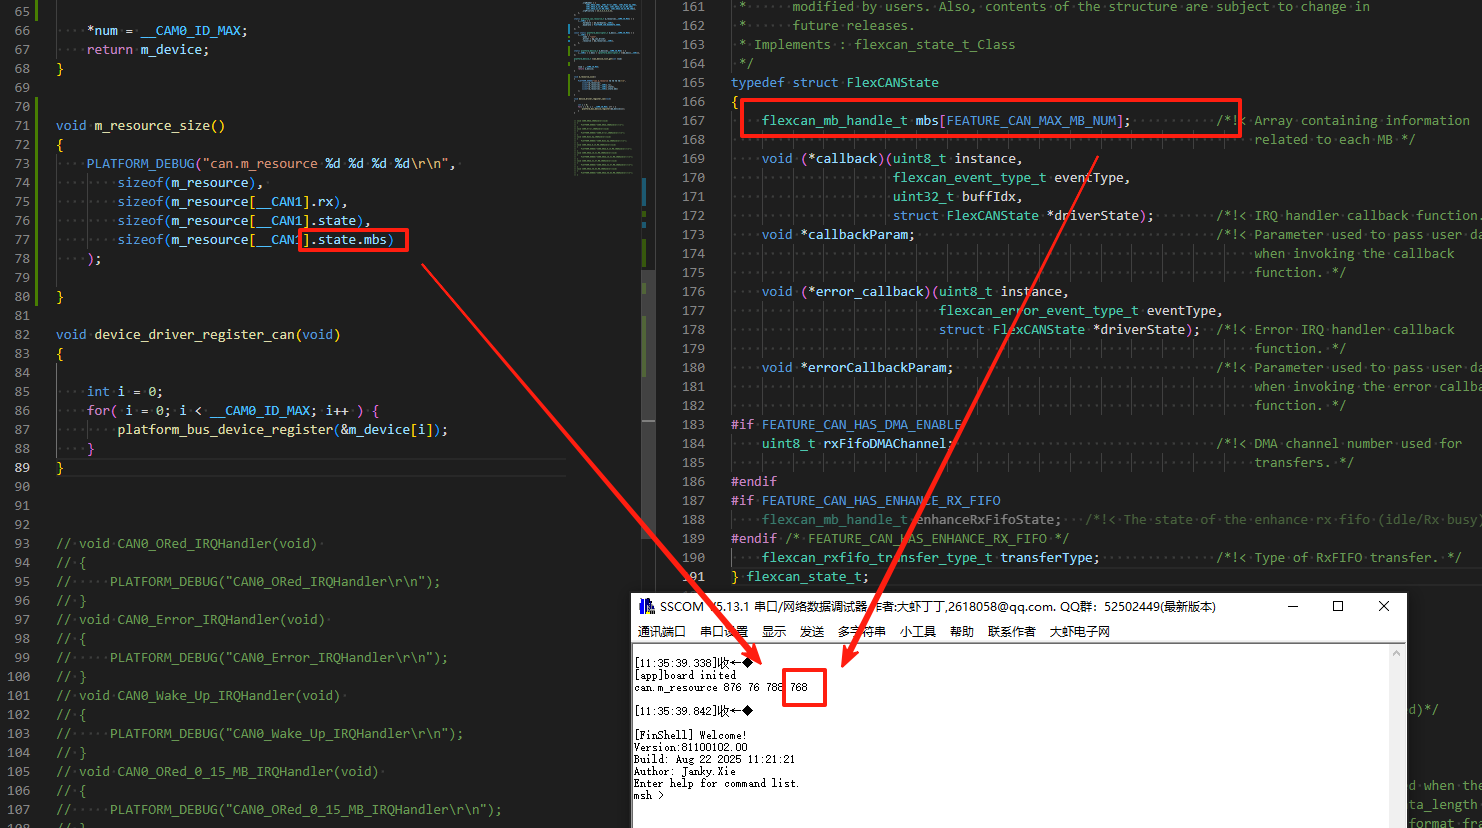This screenshot has height=828, width=1482.
Task: Click 'void *errorCallbackParam;' member
Action: coord(858,367)
